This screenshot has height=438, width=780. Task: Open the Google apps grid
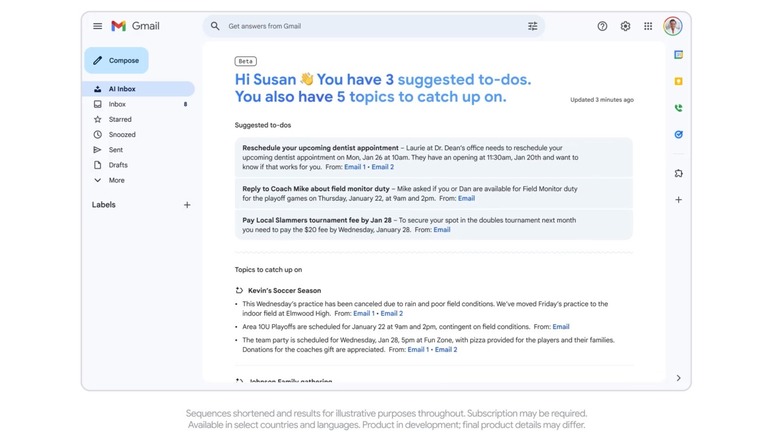[x=648, y=26]
